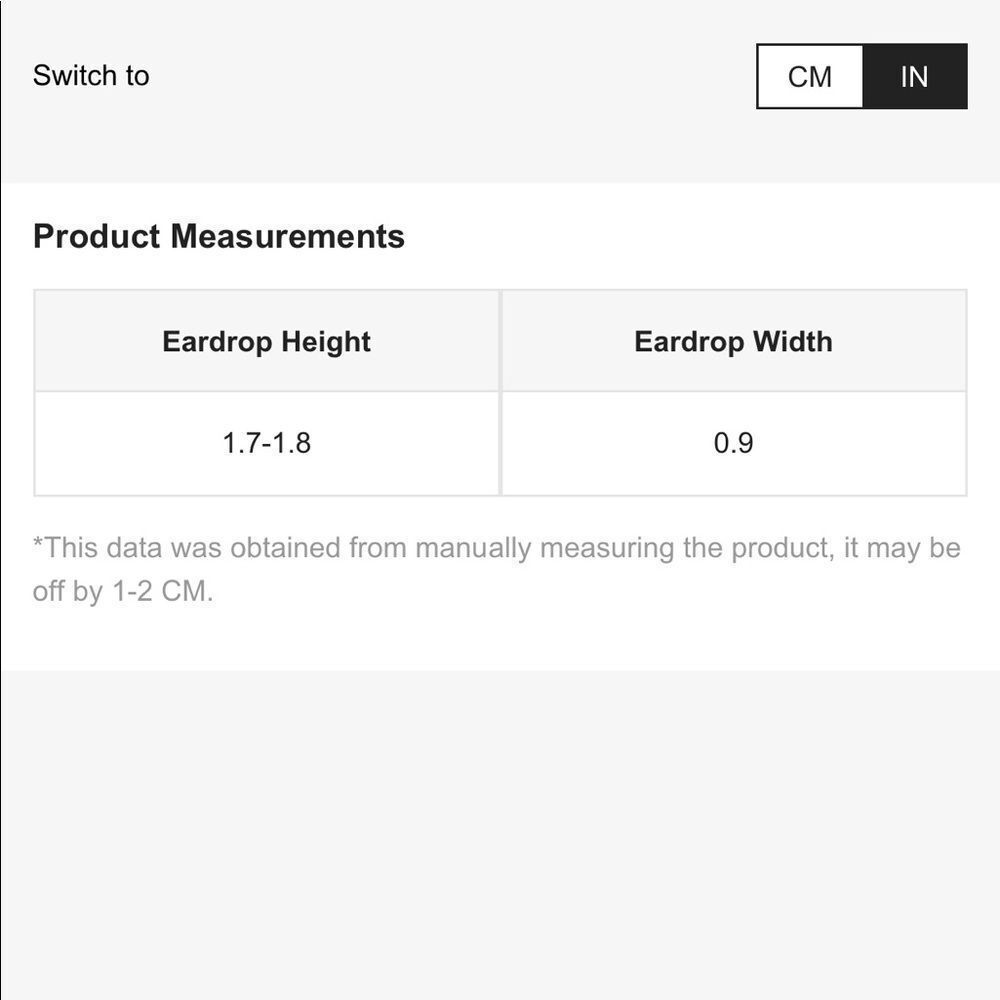The height and width of the screenshot is (1000, 1000).
Task: Click "off by 1-2 CM" note line
Action: coord(122,591)
